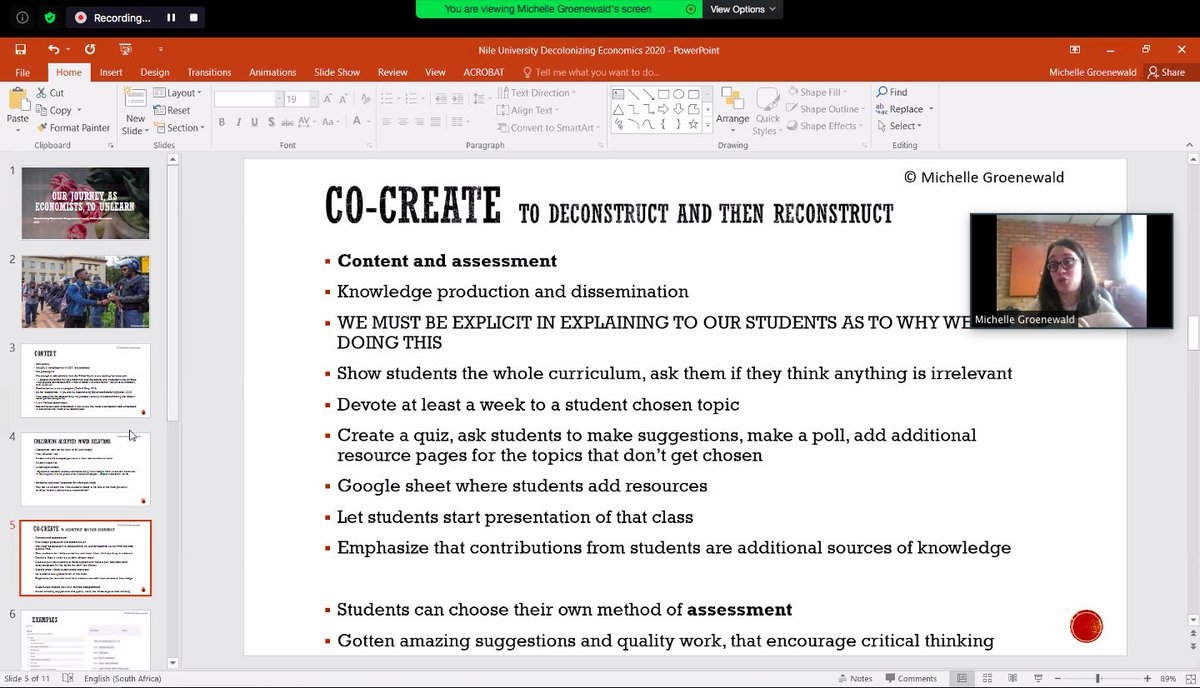Open Text Direction options
This screenshot has height=688, width=1200.
[541, 92]
